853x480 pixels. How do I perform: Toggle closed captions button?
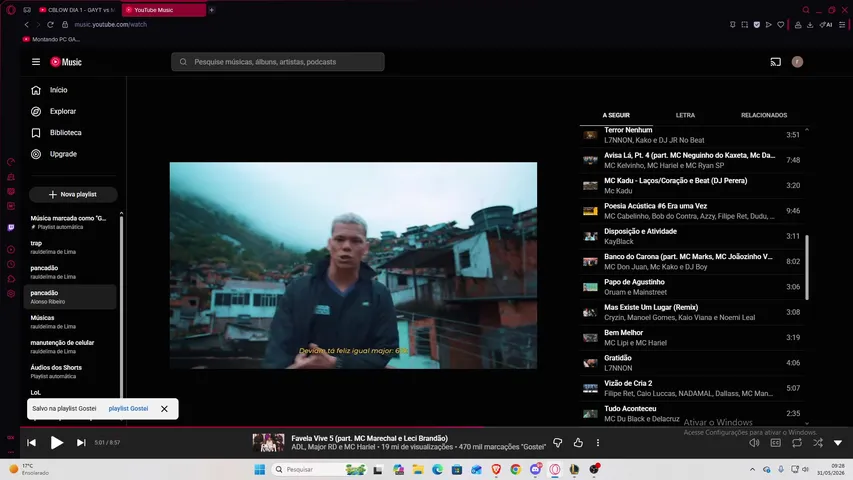[x=776, y=442]
